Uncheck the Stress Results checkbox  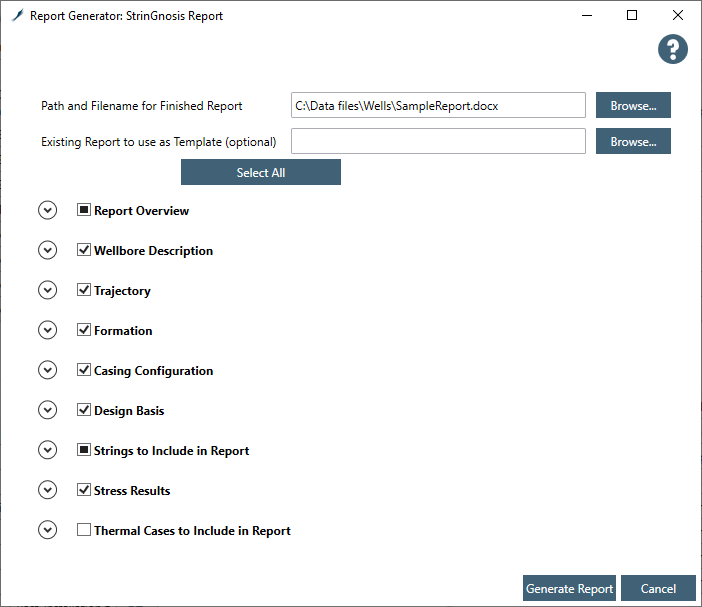pyautogui.click(x=84, y=491)
